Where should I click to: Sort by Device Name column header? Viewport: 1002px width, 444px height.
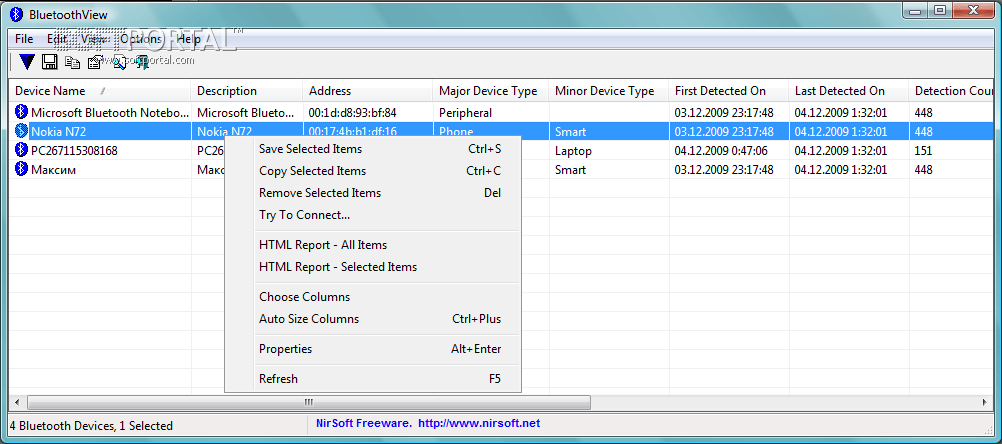100,91
